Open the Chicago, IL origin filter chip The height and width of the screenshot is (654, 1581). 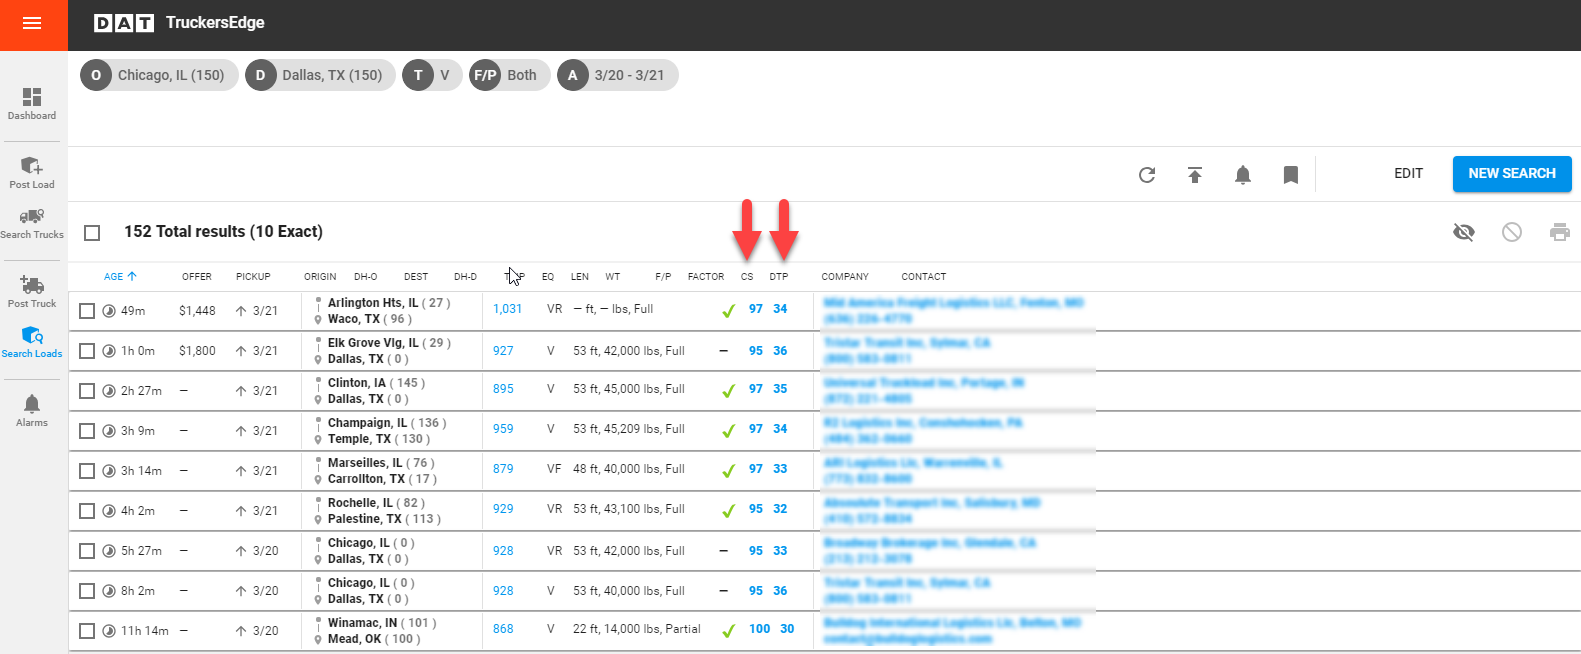(159, 75)
